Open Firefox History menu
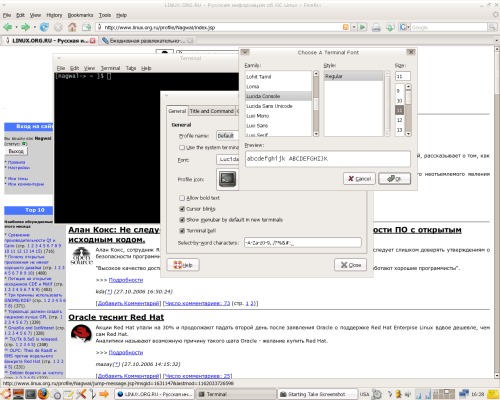Screen dimensions: 500x400 point(54,15)
